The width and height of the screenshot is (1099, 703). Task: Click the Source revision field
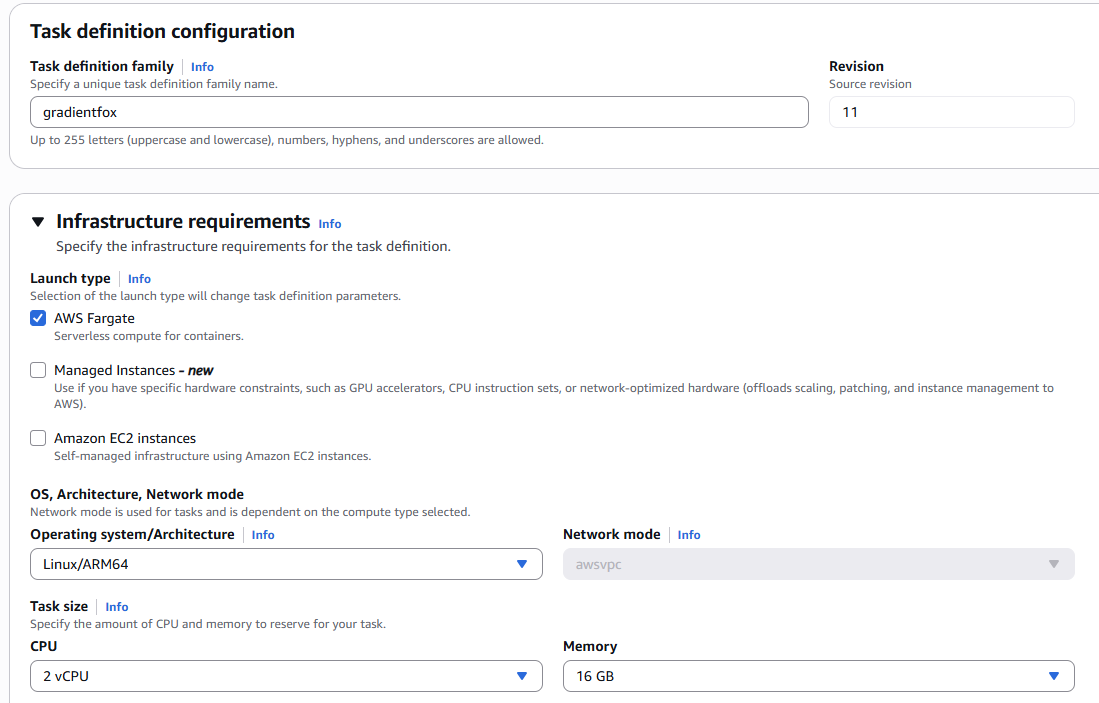coord(951,112)
